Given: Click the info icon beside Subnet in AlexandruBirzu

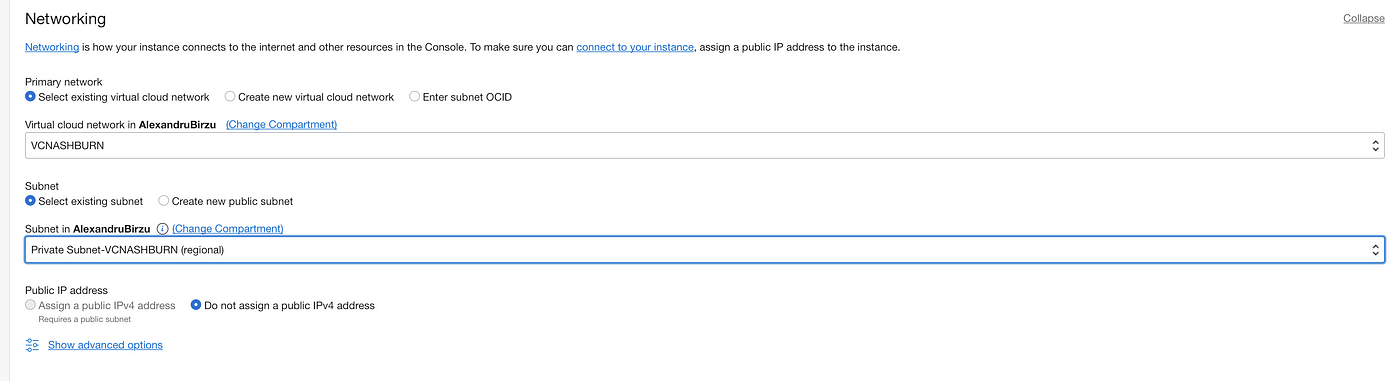Looking at the screenshot, I should (x=162, y=229).
